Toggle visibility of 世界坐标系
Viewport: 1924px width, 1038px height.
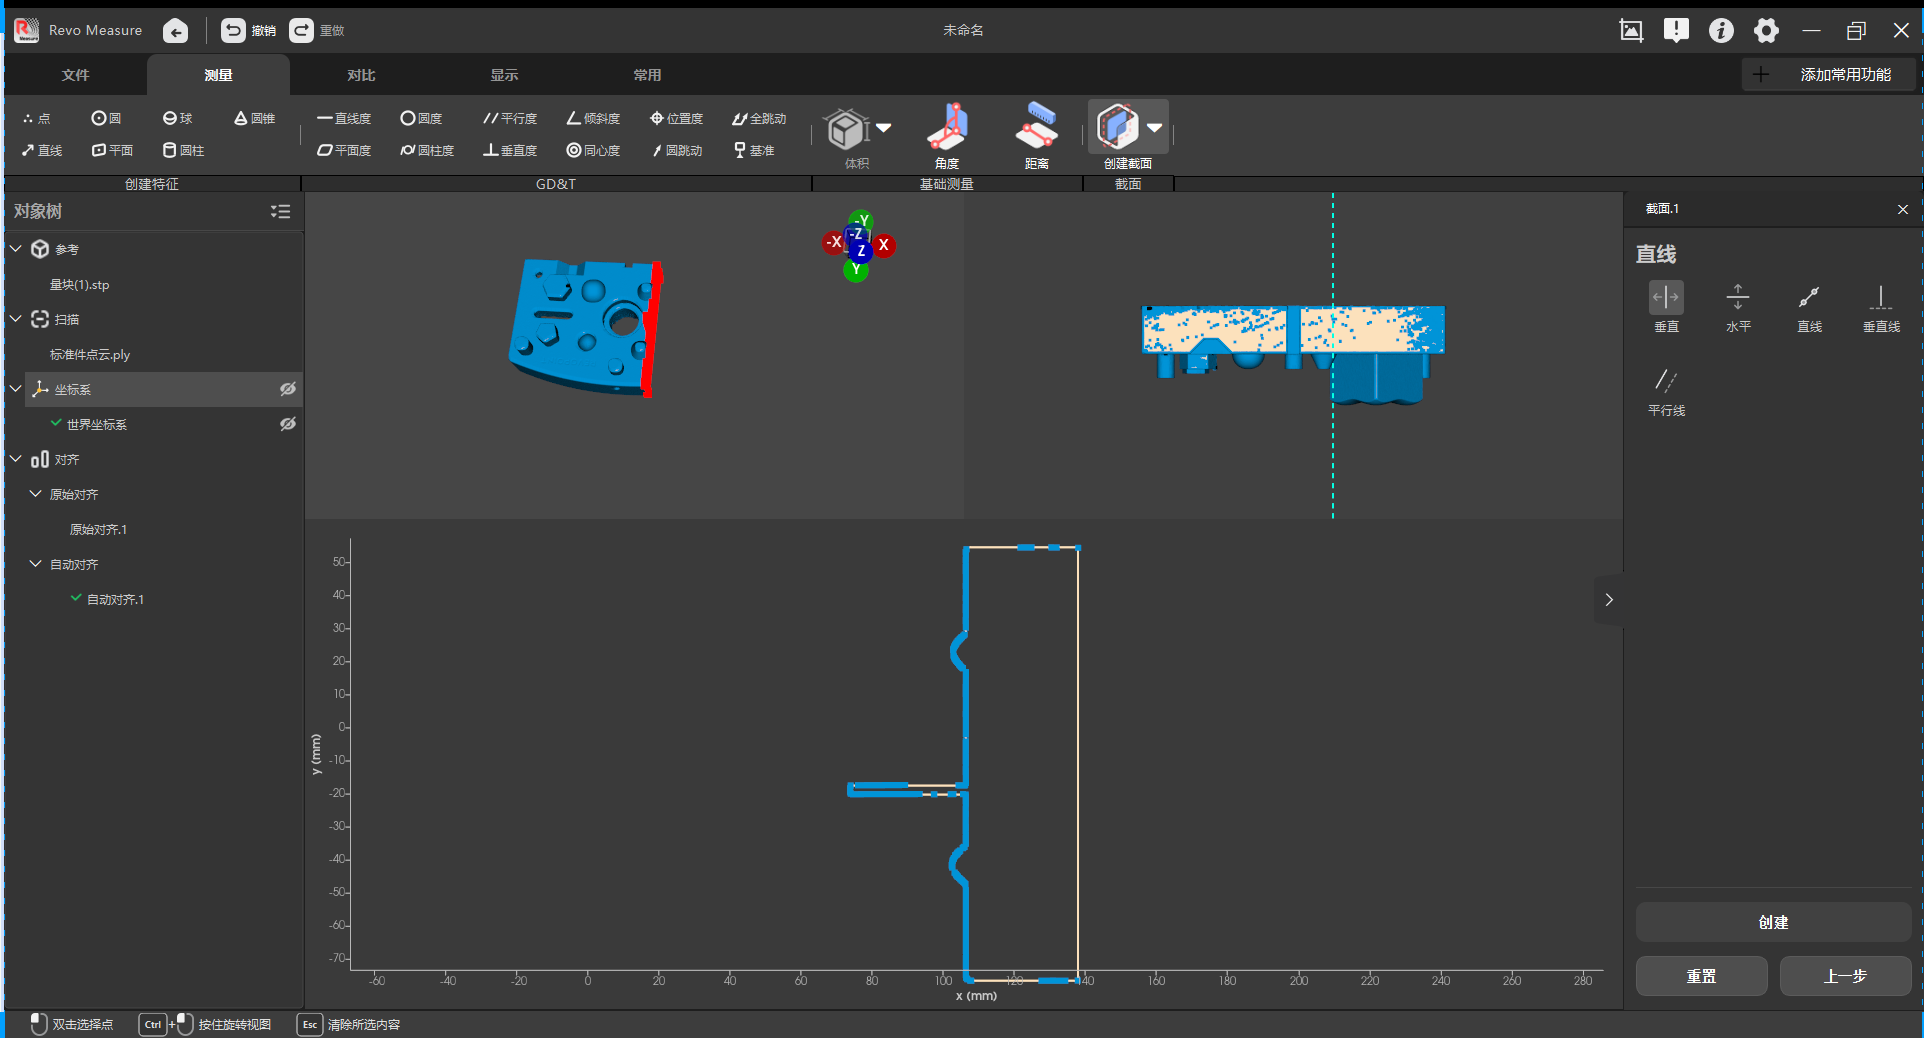tap(288, 424)
